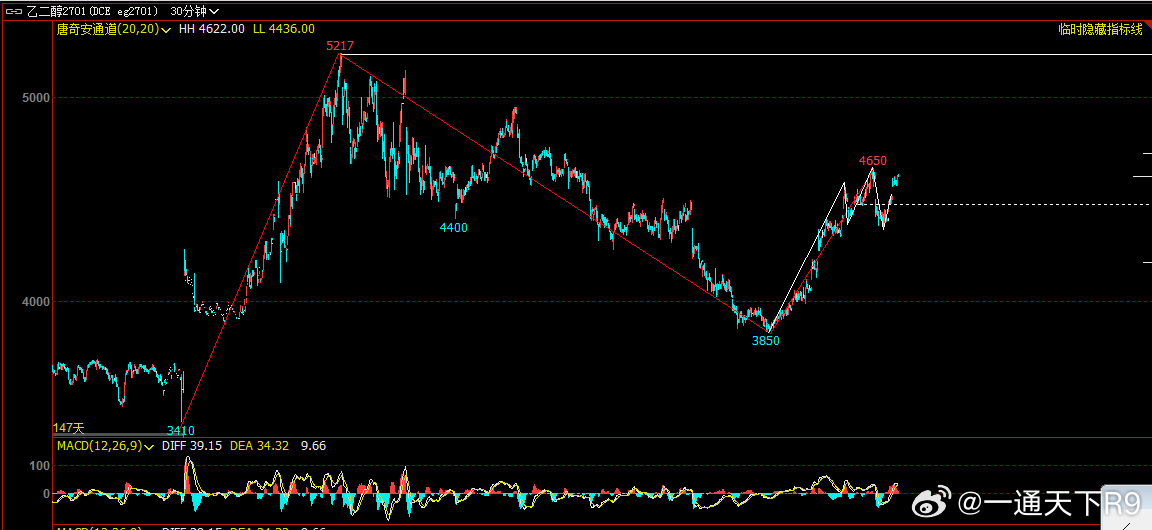Click the 147天 duration label
This screenshot has width=1152, height=530.
tap(69, 428)
